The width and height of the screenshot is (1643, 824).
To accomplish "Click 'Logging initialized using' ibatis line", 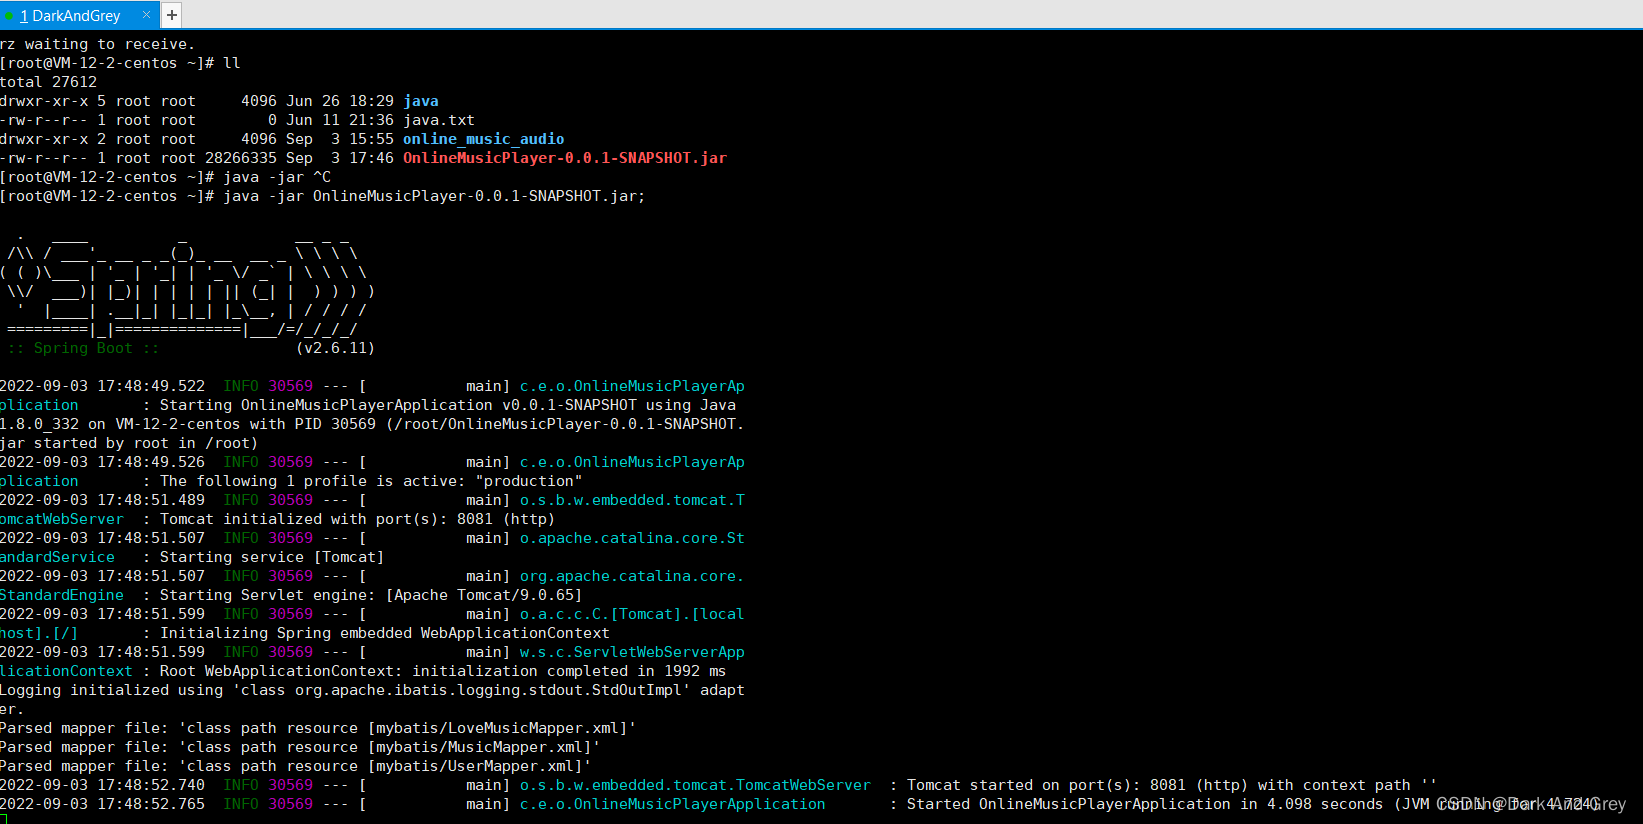I will pyautogui.click(x=372, y=690).
